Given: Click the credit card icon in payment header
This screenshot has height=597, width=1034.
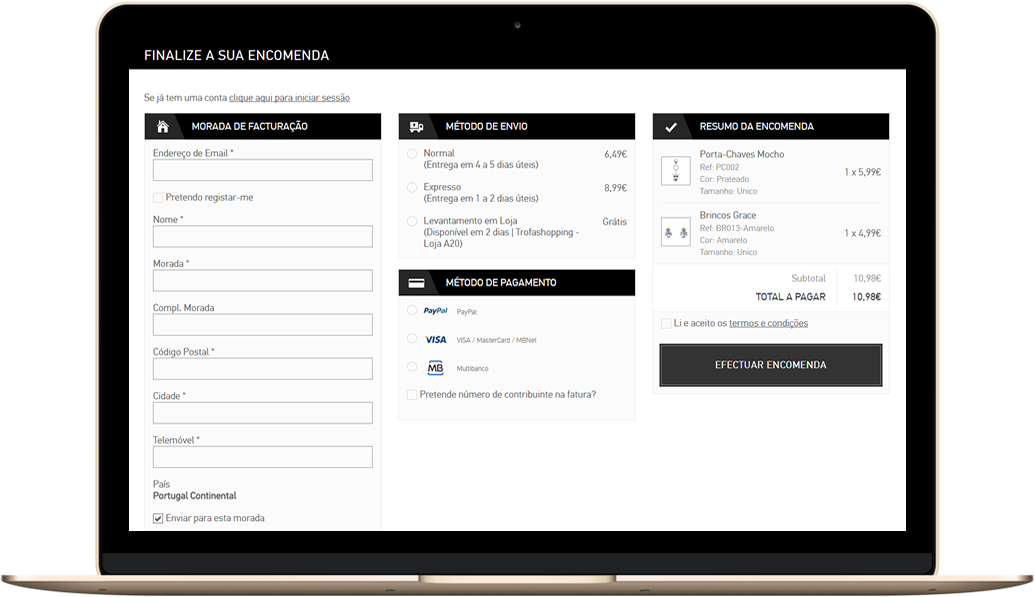Looking at the screenshot, I should pyautogui.click(x=417, y=283).
